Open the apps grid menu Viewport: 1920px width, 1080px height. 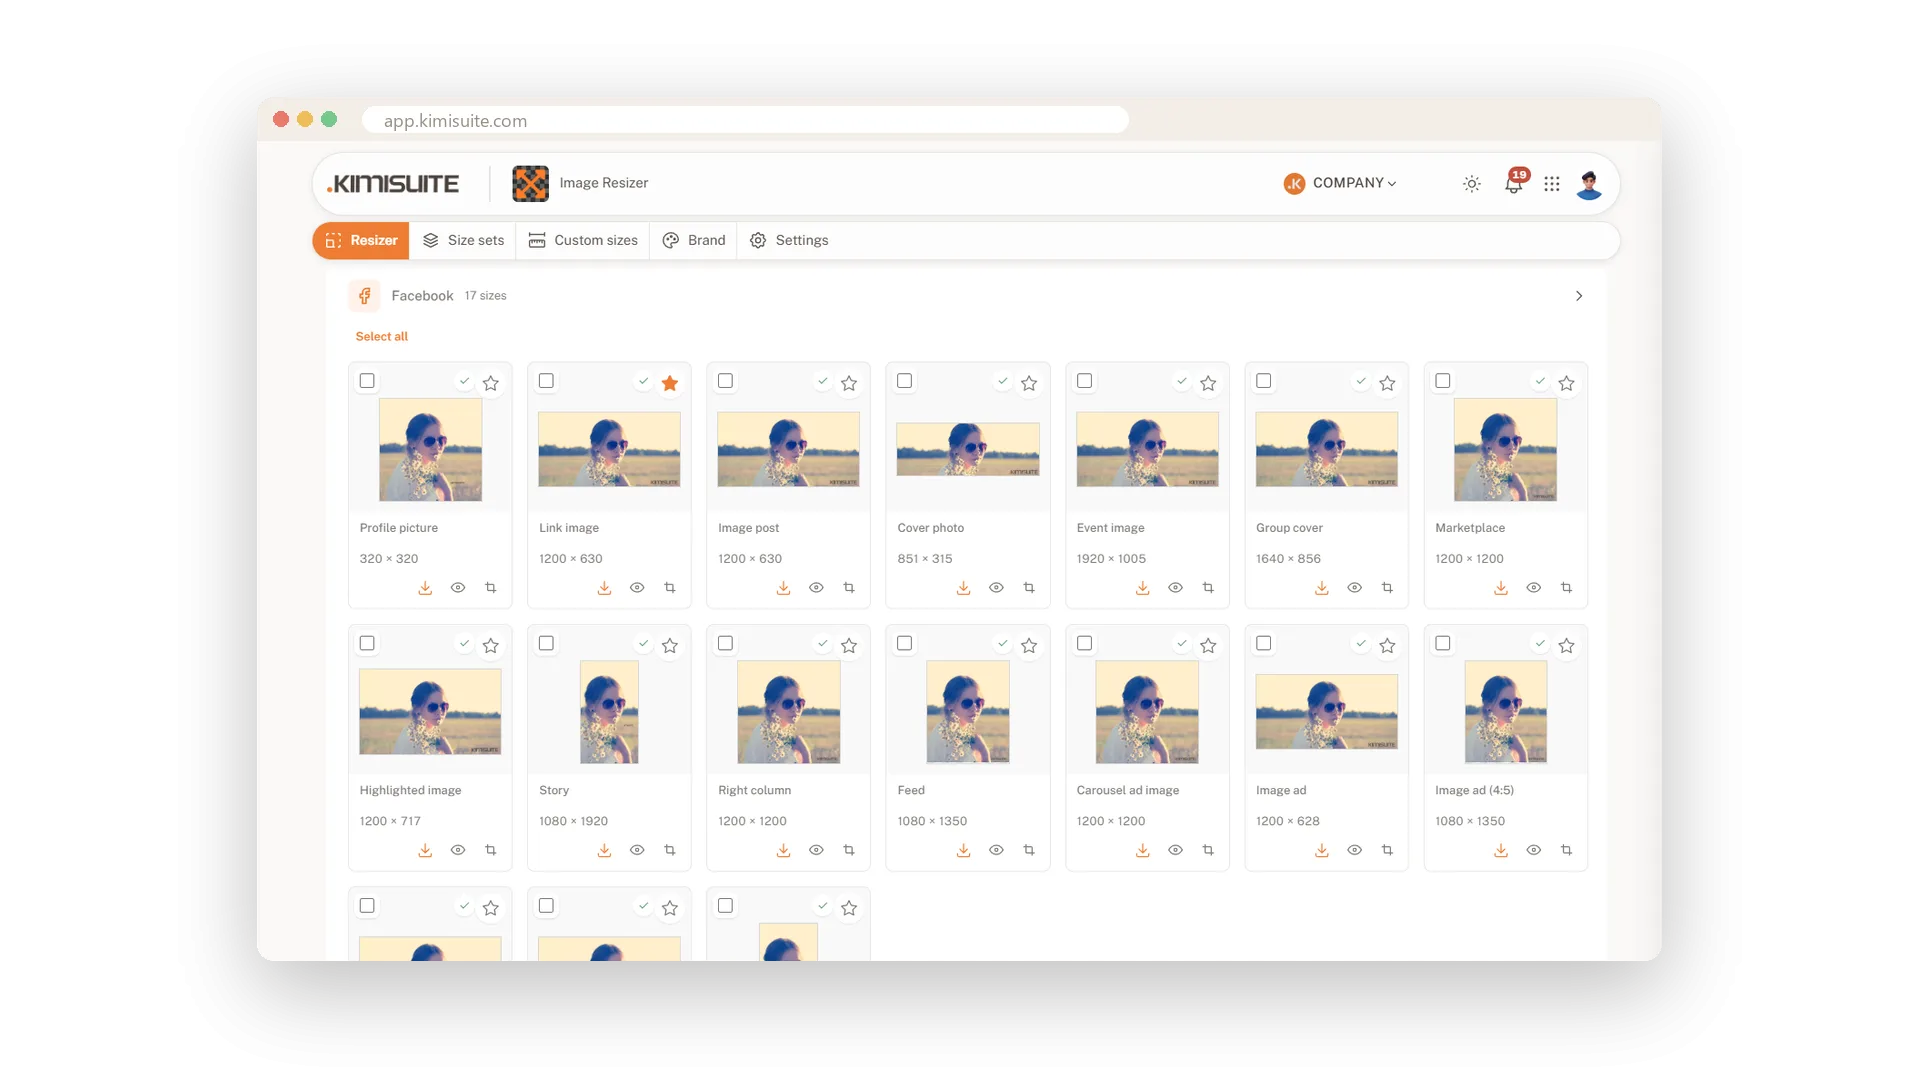(x=1552, y=184)
